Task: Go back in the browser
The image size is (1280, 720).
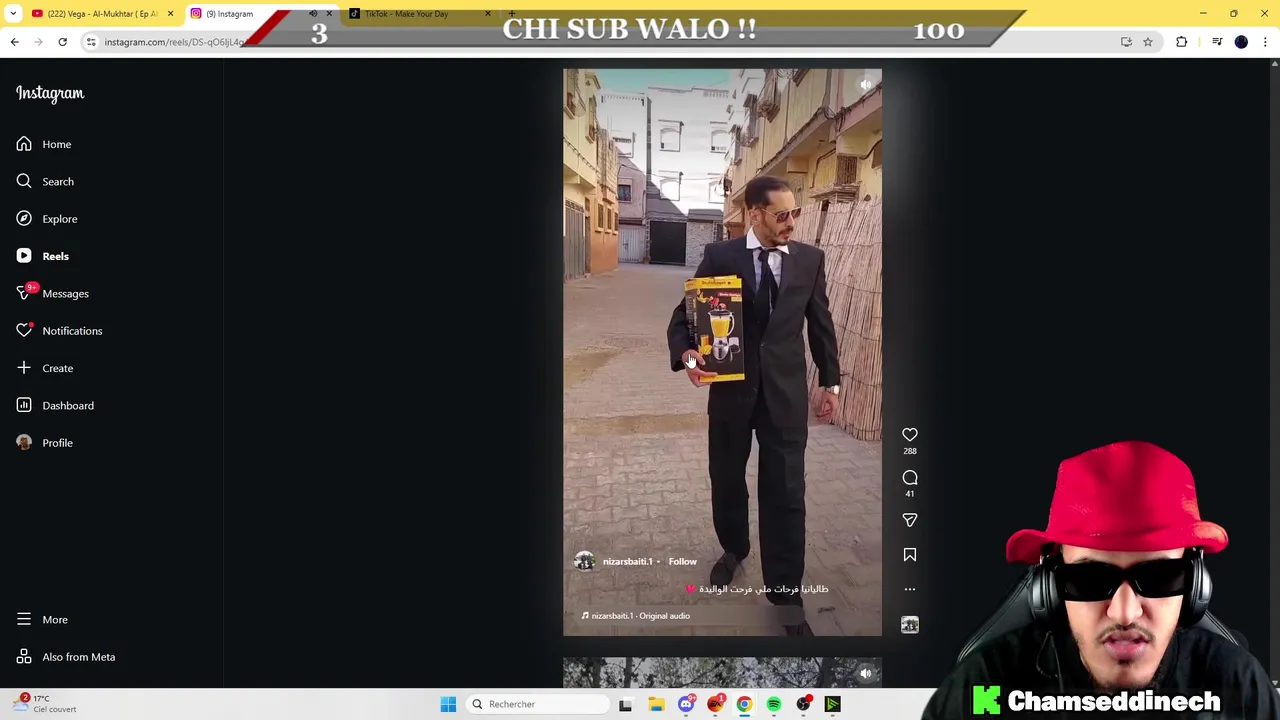Action: pos(14,42)
